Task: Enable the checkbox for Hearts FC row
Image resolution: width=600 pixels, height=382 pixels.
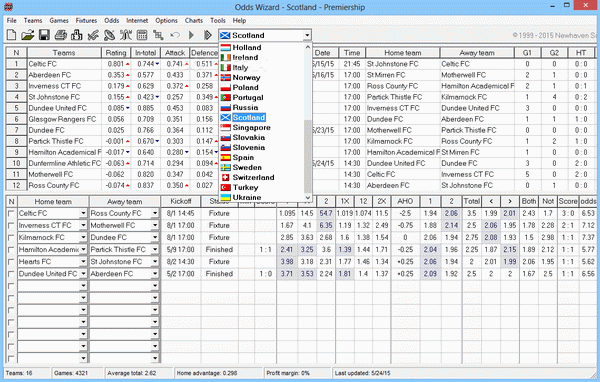Action: [x=11, y=262]
